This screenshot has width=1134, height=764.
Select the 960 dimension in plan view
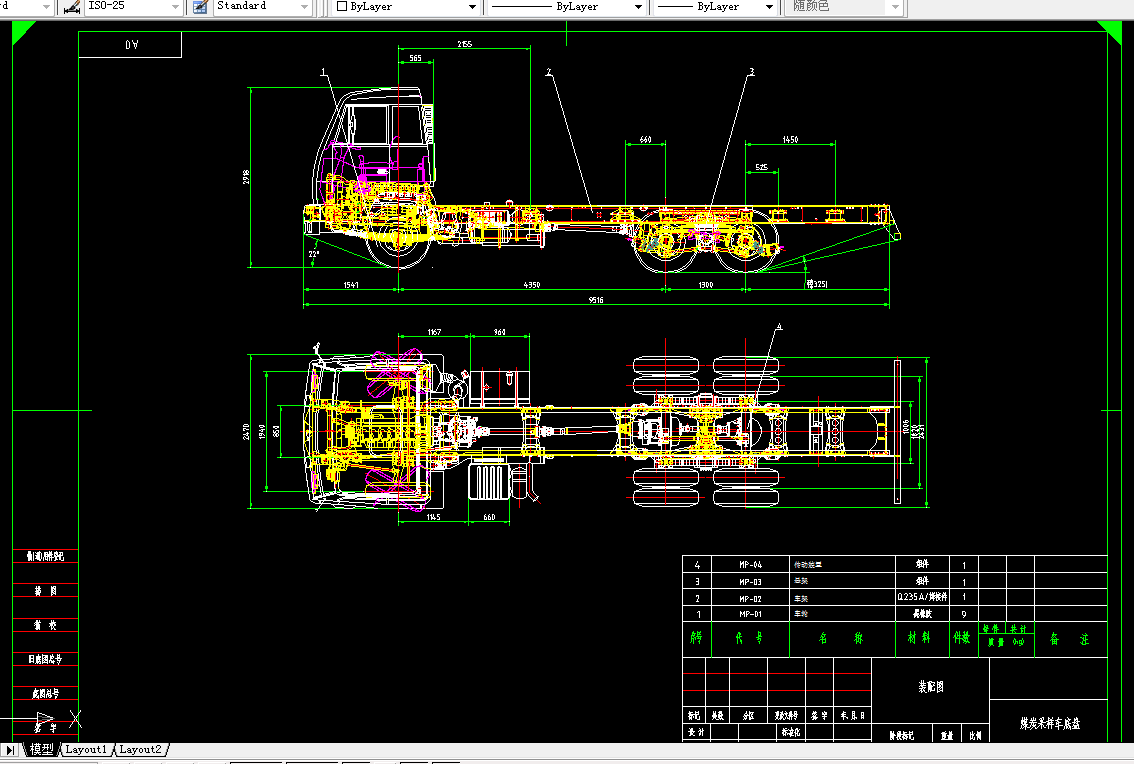pos(500,332)
